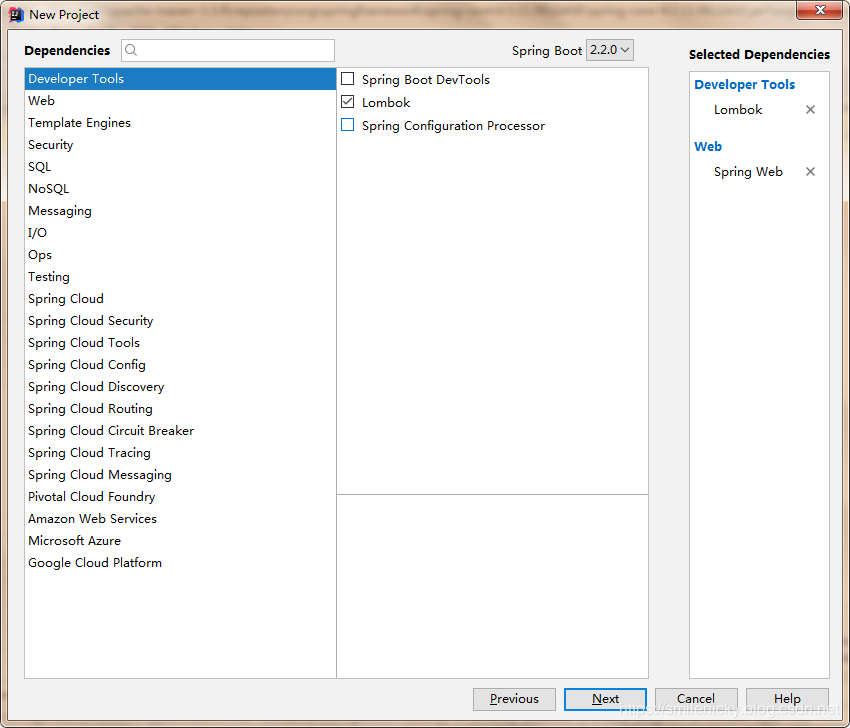This screenshot has height=728, width=850.
Task: Select the Spring Cloud category
Action: point(180,299)
